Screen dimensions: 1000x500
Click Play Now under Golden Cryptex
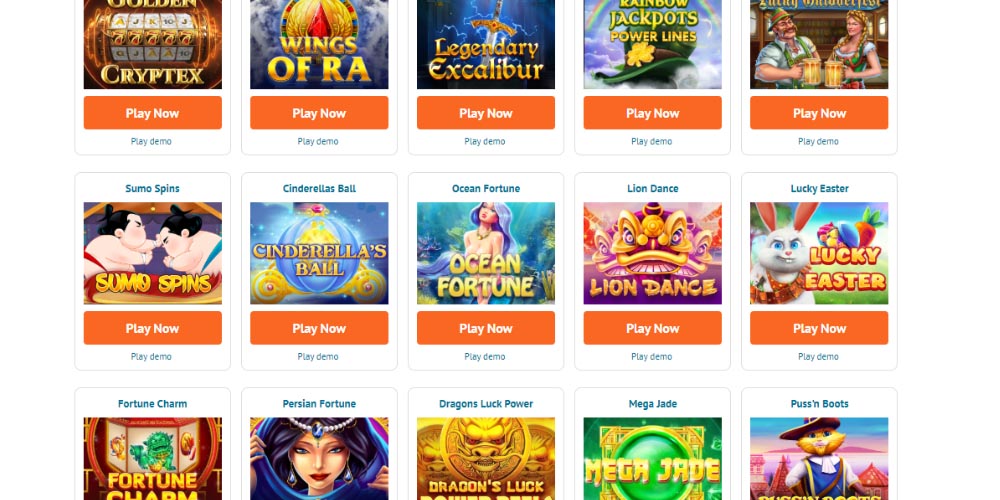pos(152,113)
